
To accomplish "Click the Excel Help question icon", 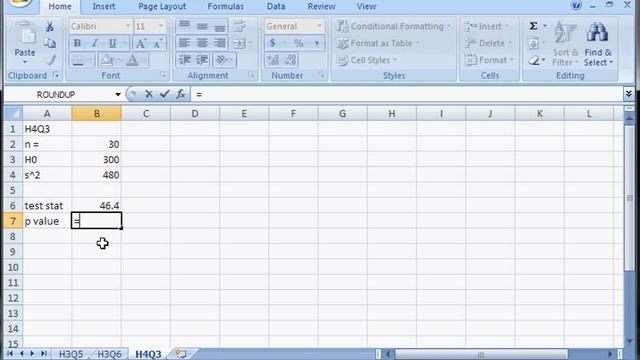I will (576, 5).
